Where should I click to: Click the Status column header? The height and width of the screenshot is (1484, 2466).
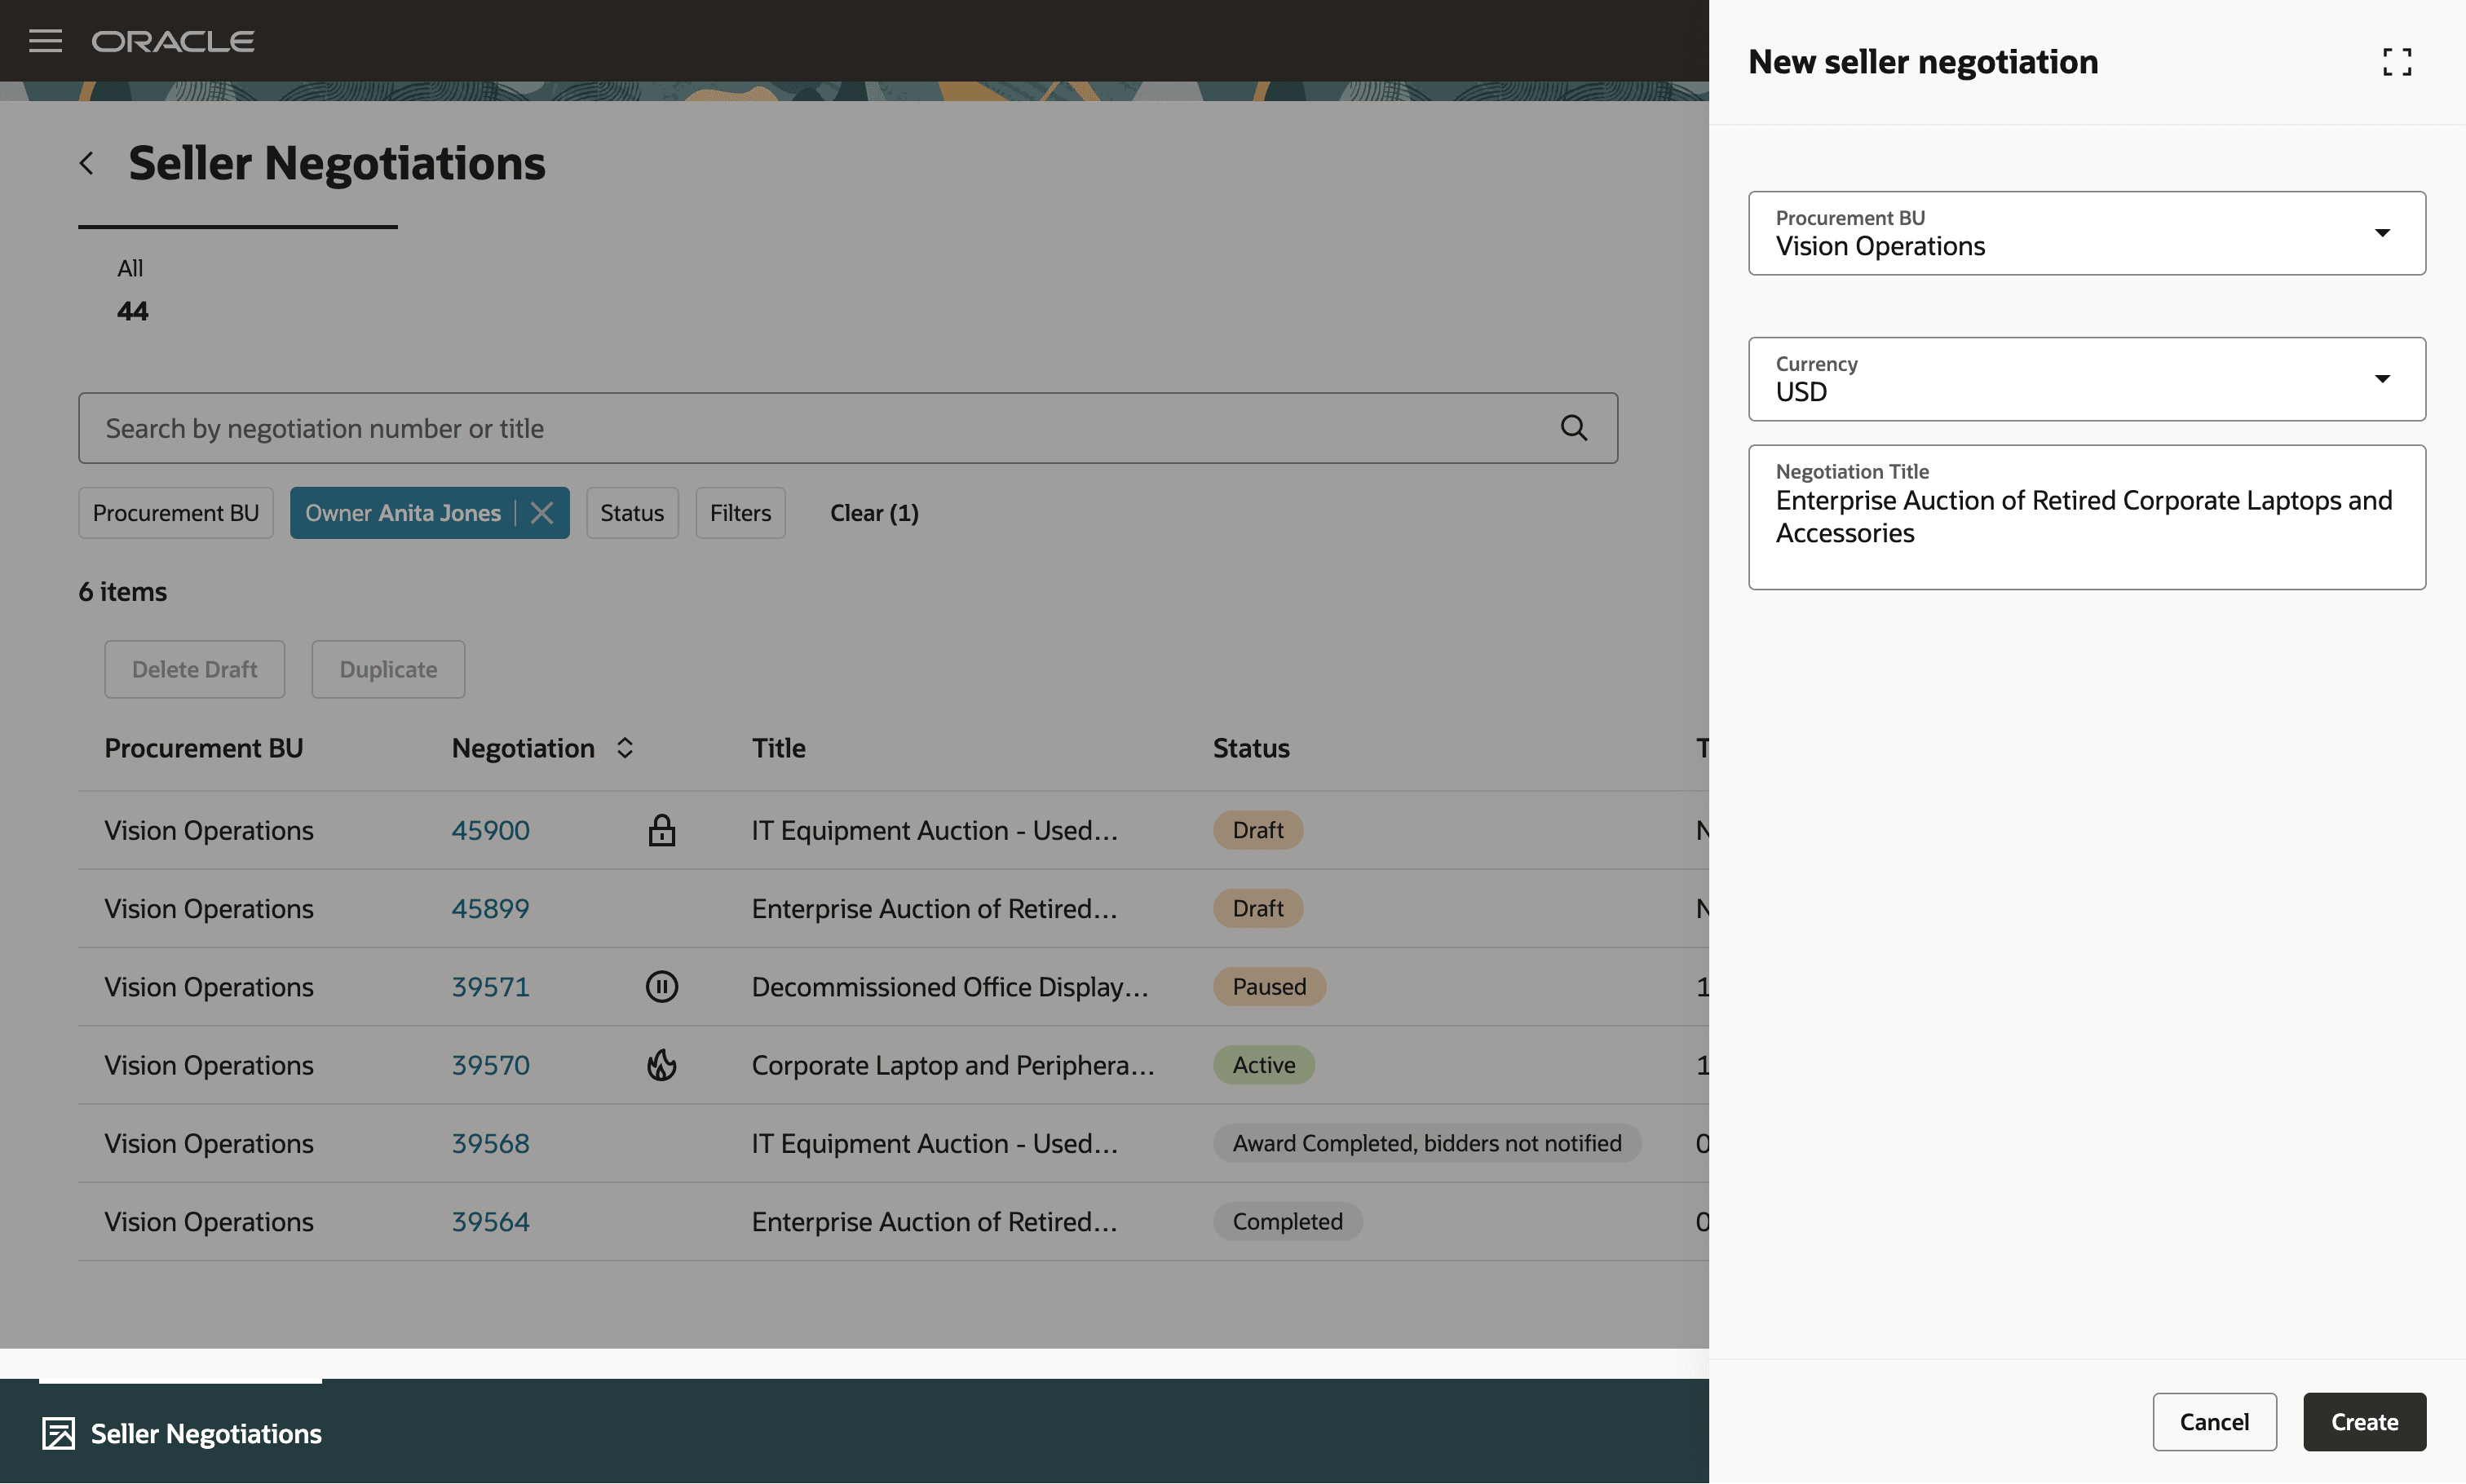pyautogui.click(x=1251, y=748)
